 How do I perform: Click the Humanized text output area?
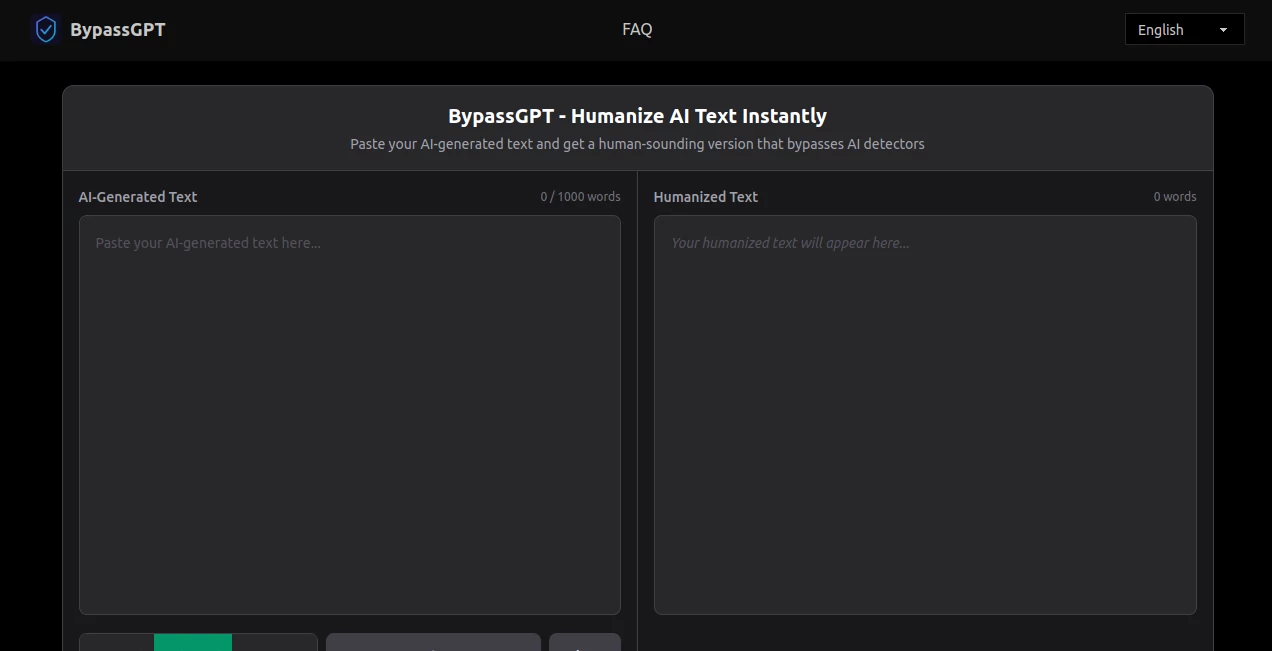coord(925,415)
